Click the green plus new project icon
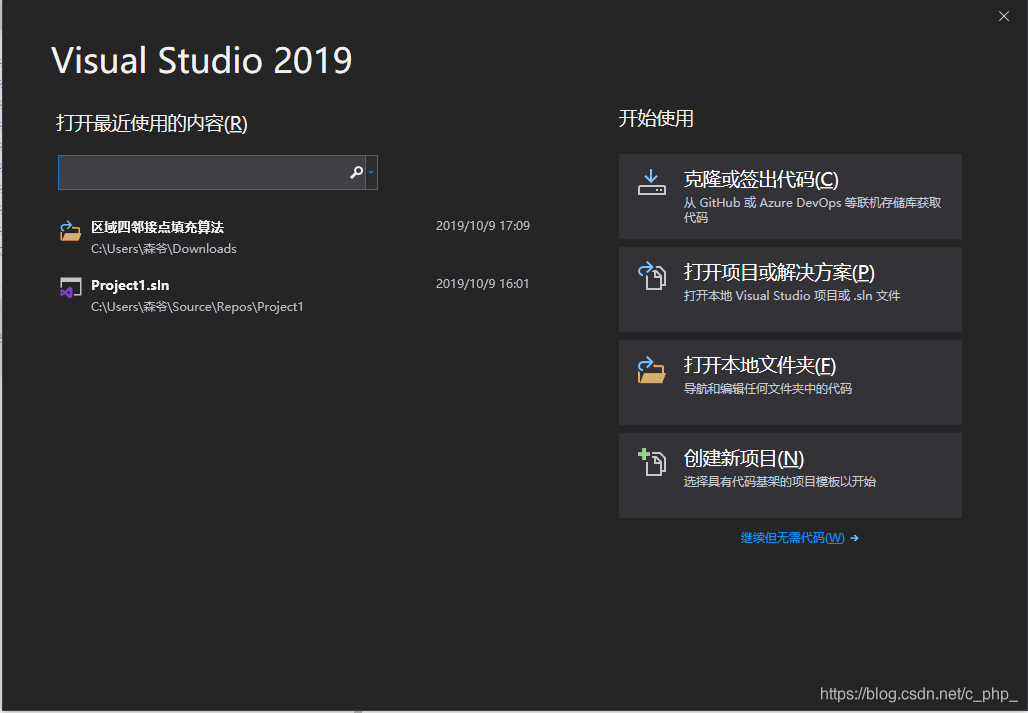 pyautogui.click(x=652, y=462)
